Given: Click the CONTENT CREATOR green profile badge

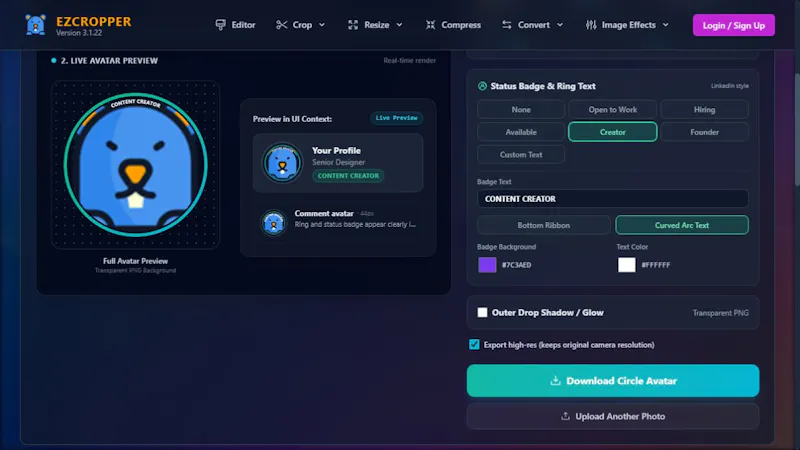Looking at the screenshot, I should tap(348, 176).
